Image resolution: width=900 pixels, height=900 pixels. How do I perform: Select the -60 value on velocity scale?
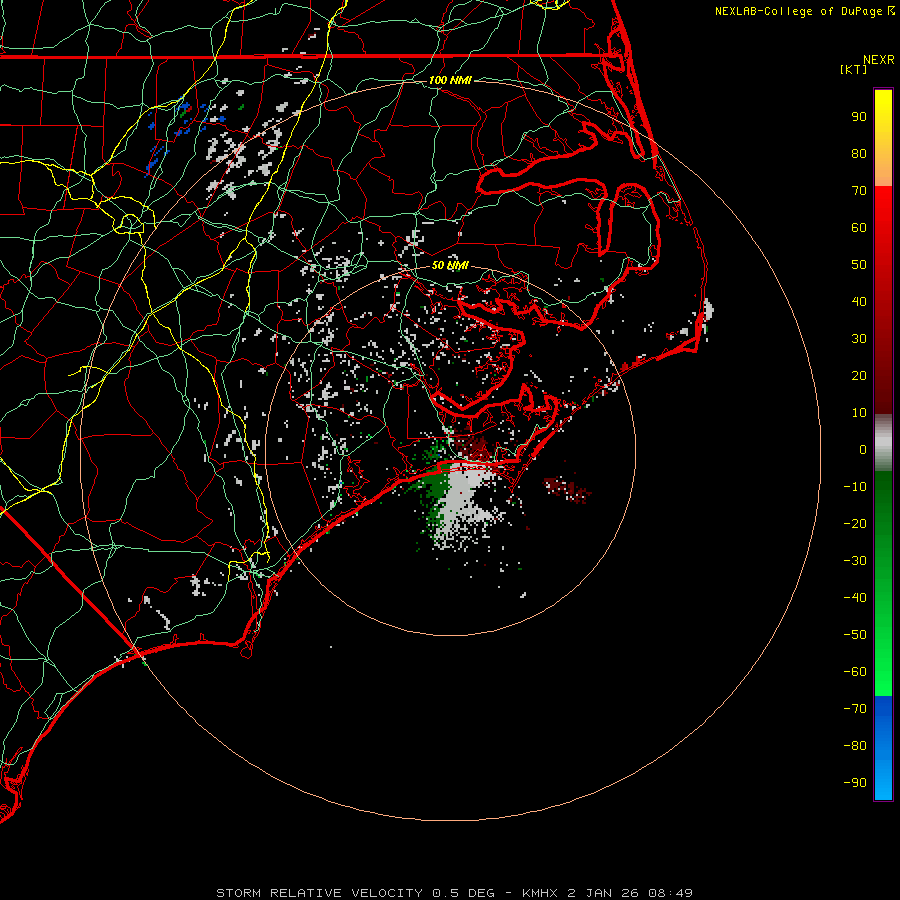[855, 672]
